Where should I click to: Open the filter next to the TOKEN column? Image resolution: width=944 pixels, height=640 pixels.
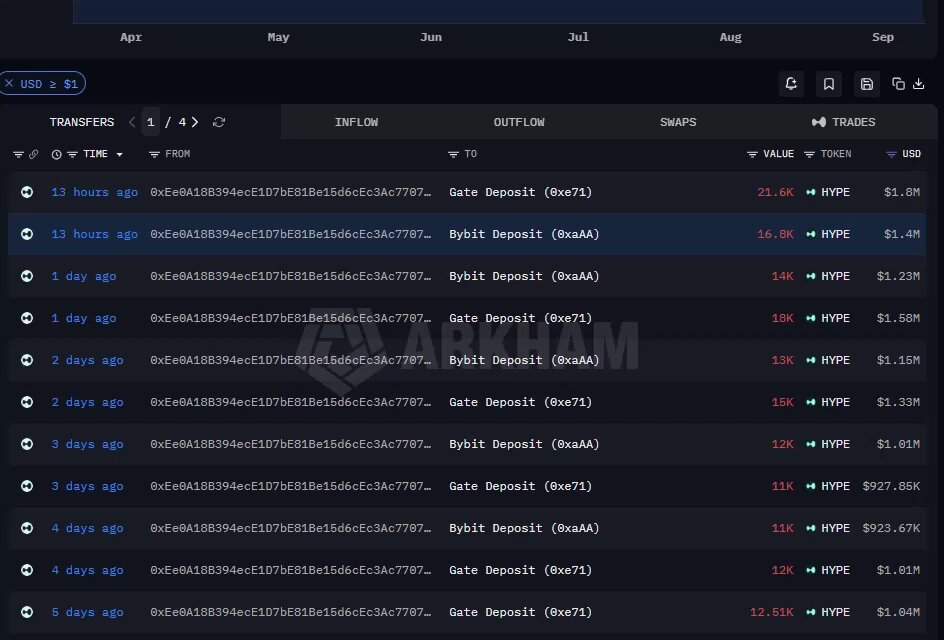click(809, 155)
